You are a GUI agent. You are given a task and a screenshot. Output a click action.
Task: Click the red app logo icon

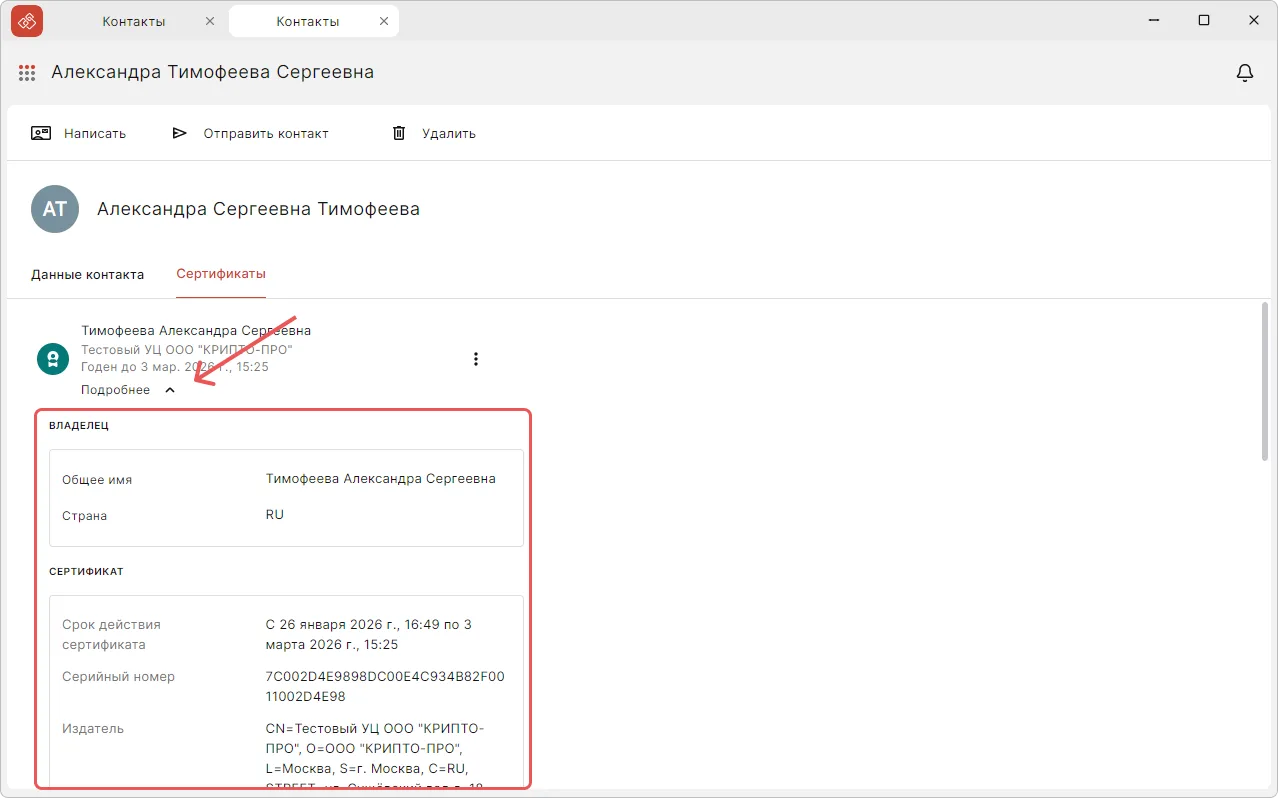[27, 21]
